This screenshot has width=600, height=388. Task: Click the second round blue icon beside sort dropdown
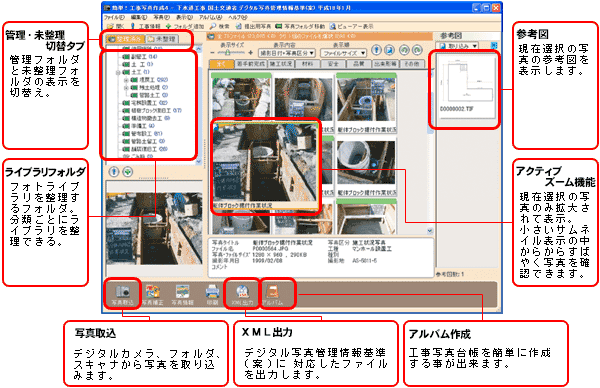click(389, 50)
